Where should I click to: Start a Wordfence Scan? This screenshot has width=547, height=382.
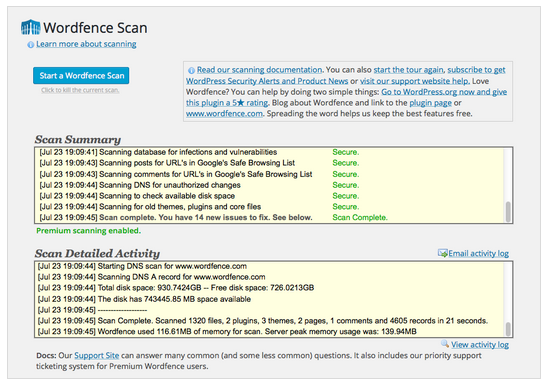point(81,76)
